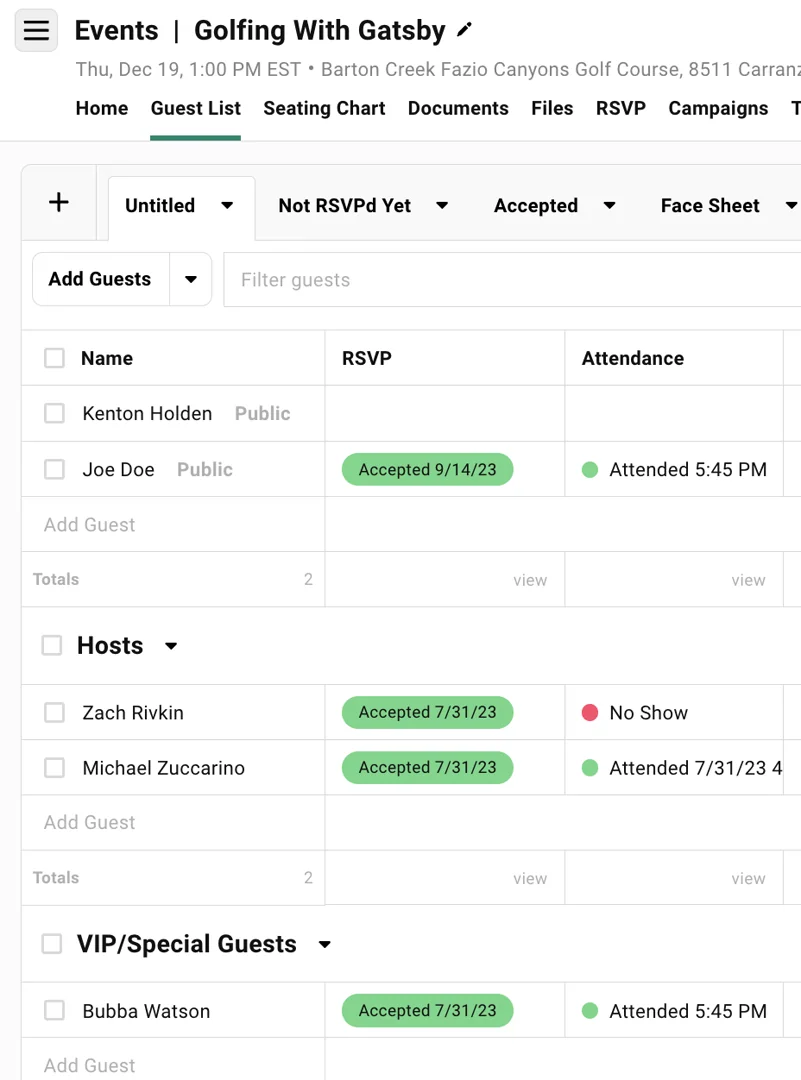Select the Accepted view tab

pos(536,205)
